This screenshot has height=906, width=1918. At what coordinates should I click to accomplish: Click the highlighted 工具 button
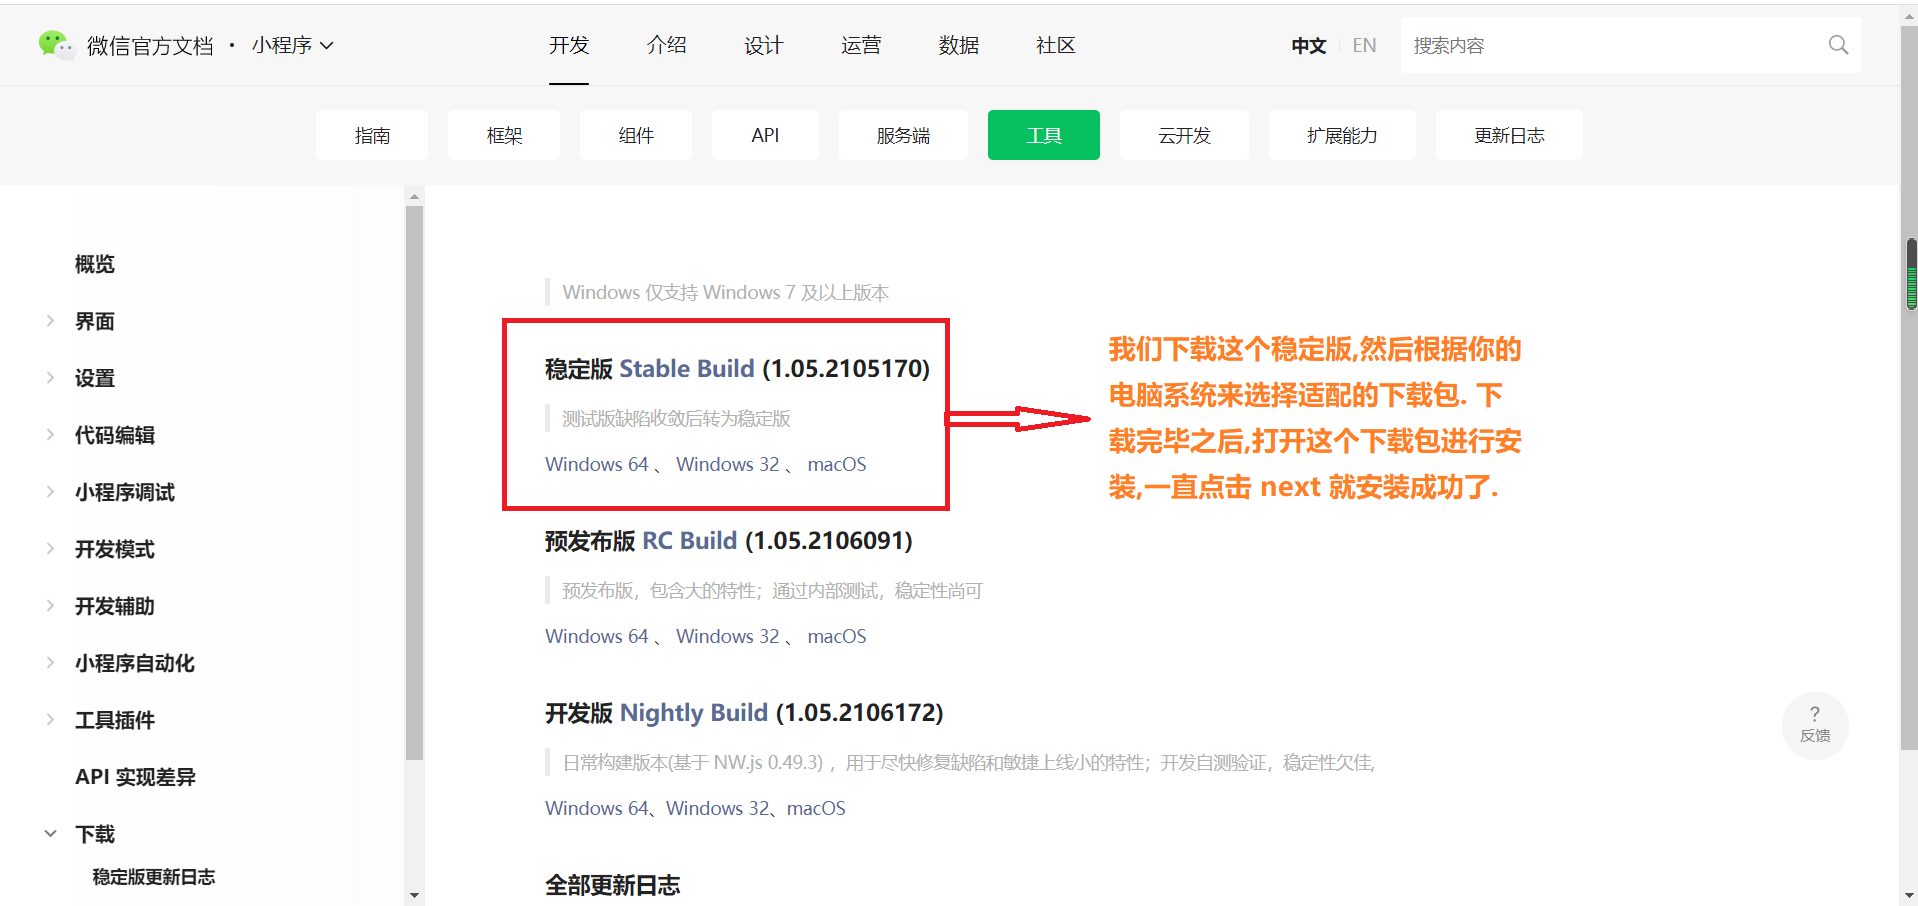click(1044, 135)
